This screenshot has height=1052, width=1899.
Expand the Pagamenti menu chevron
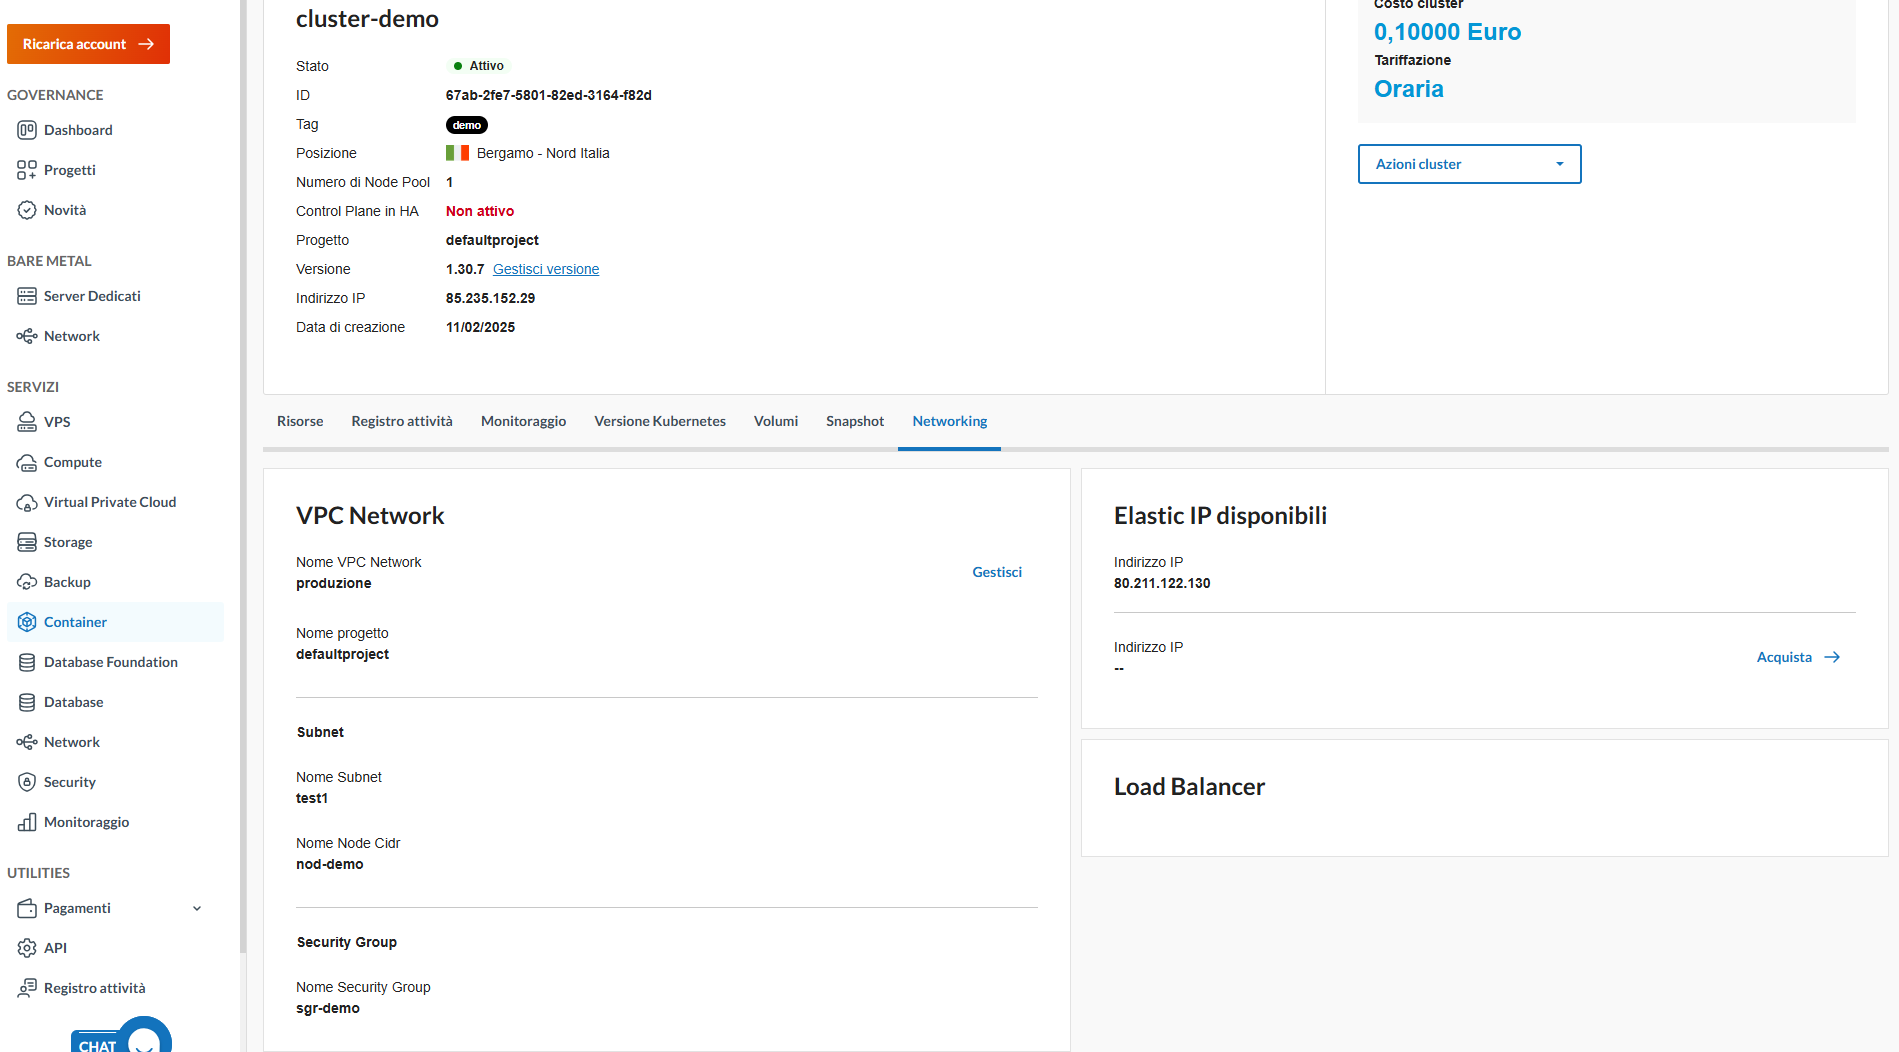[196, 908]
